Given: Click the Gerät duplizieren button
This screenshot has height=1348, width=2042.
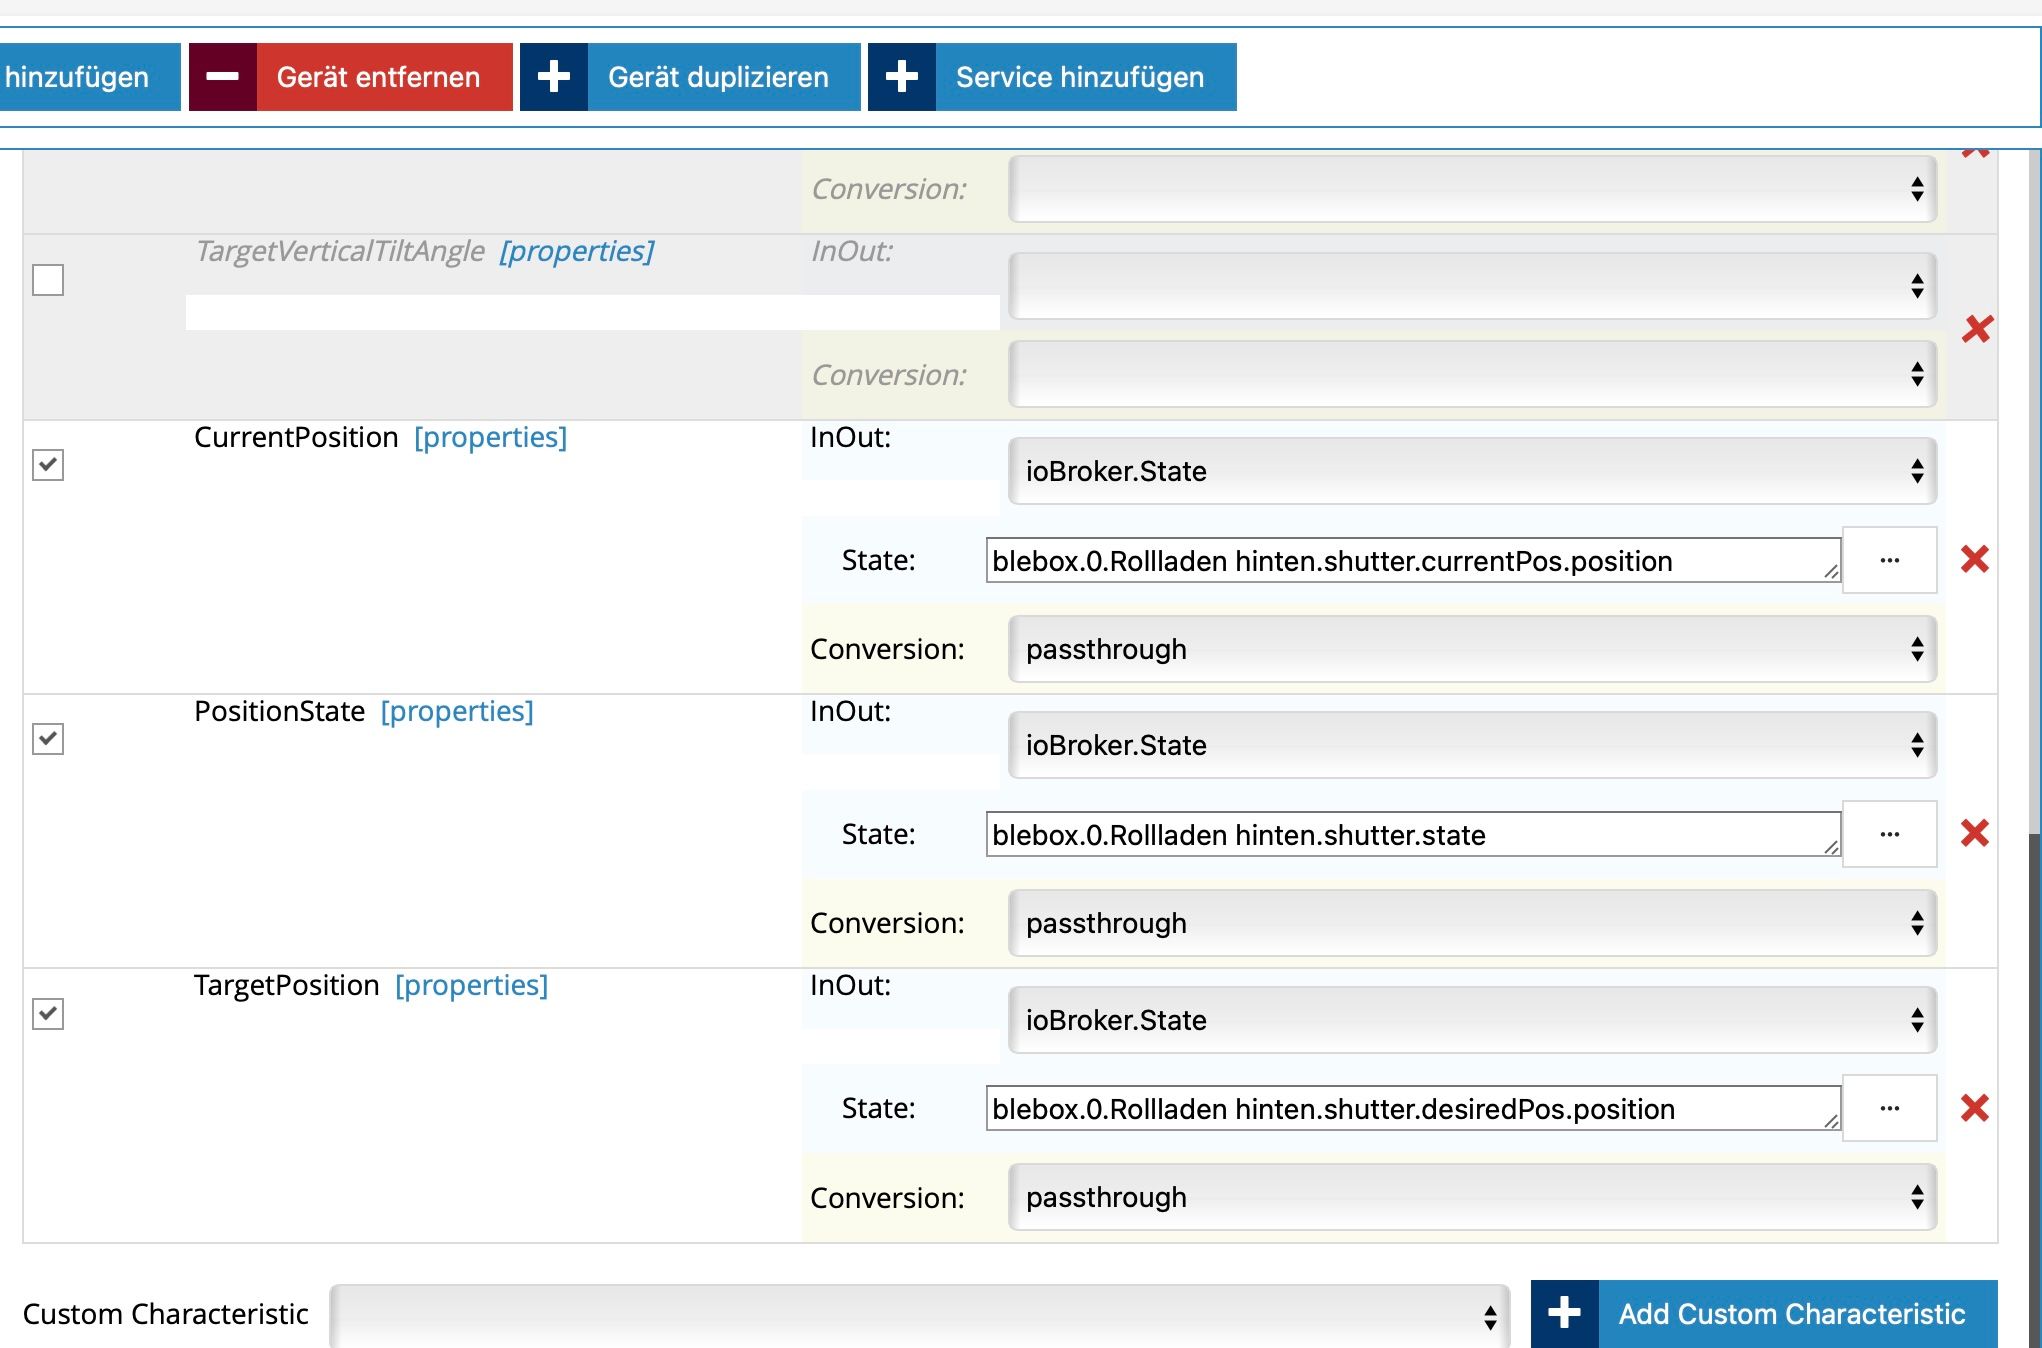Looking at the screenshot, I should (690, 77).
